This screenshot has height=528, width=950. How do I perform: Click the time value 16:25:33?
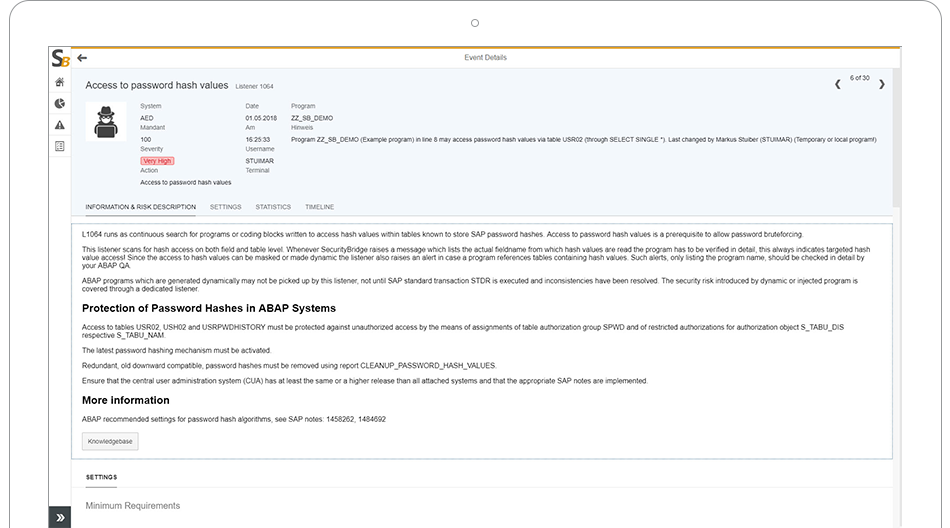click(x=257, y=139)
